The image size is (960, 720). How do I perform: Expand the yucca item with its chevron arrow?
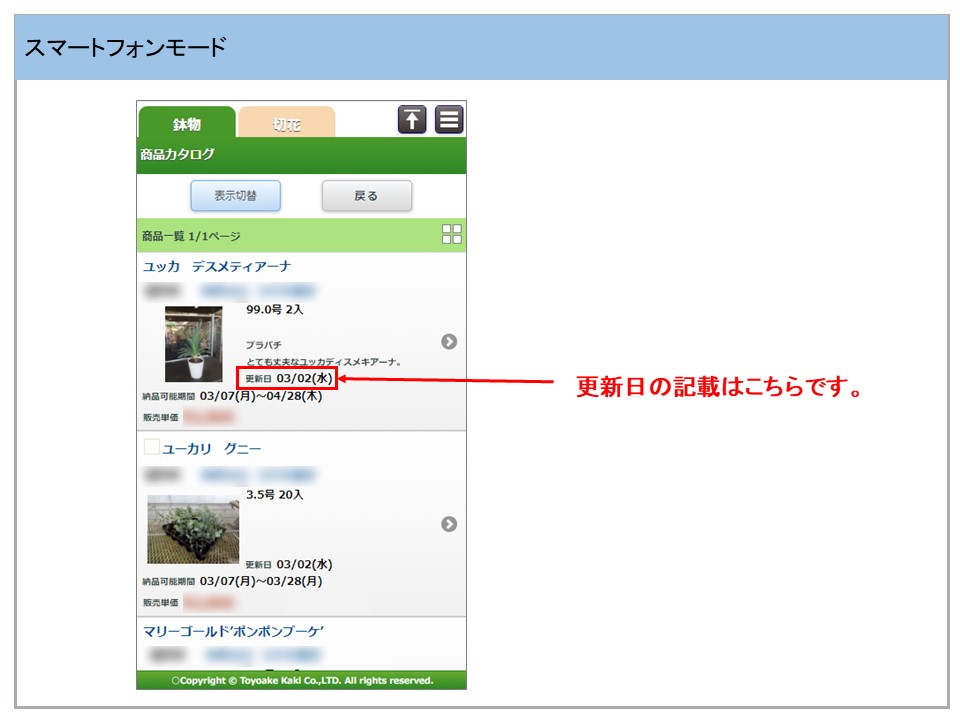click(x=449, y=342)
